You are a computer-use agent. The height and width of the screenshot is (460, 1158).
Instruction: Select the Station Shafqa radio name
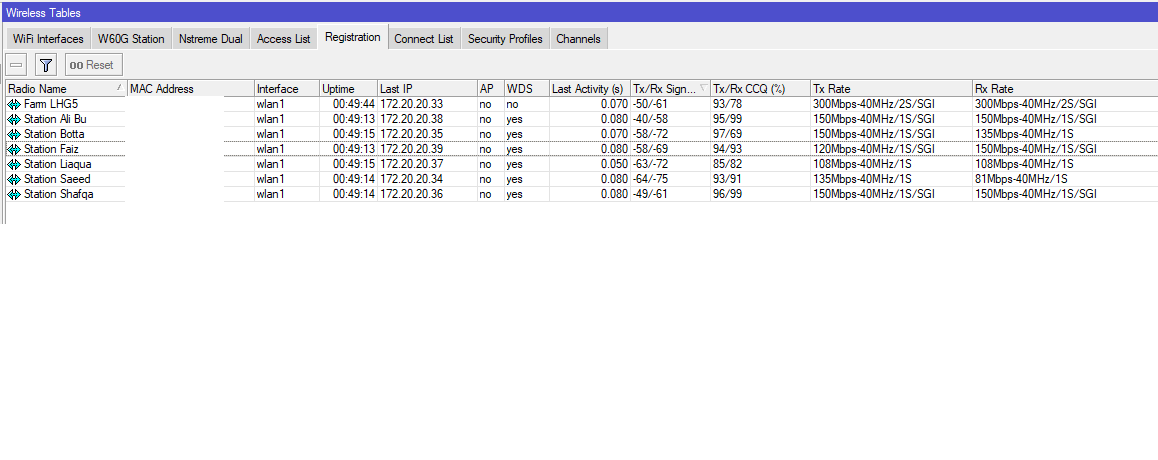[58, 194]
